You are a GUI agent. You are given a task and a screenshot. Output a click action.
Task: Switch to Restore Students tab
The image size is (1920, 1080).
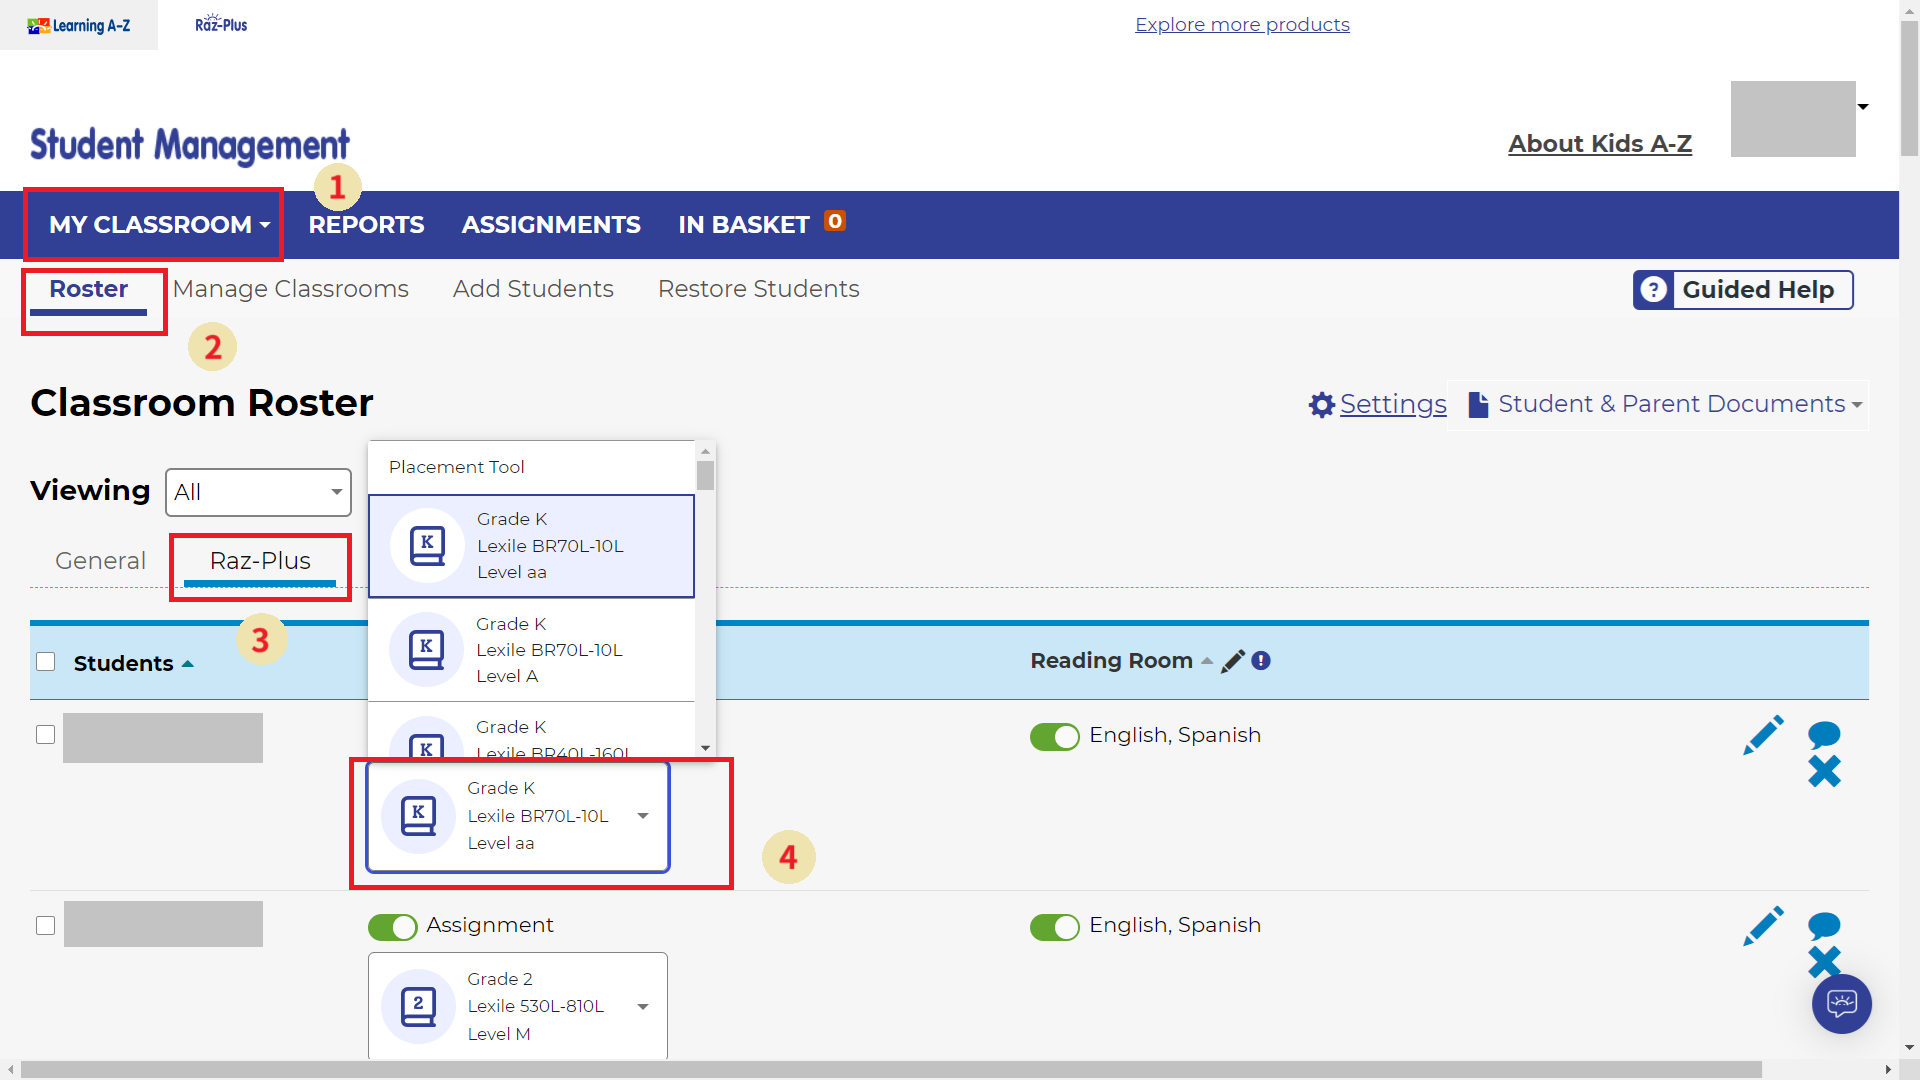coord(759,289)
